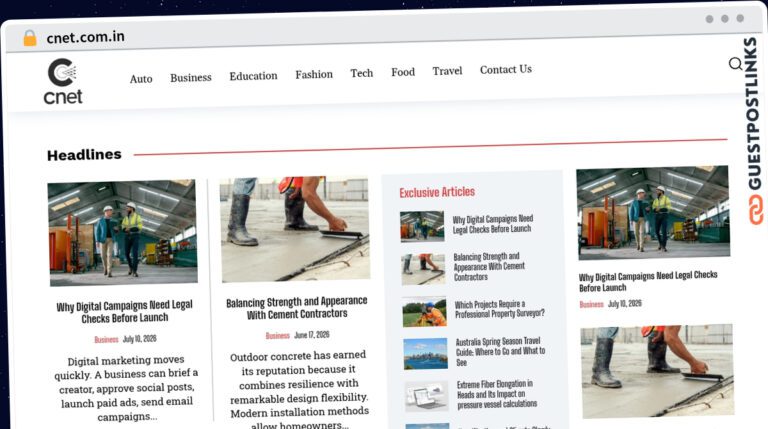This screenshot has height=429, width=768.
Task: Click Business tag in right sidebar card
Action: (591, 305)
